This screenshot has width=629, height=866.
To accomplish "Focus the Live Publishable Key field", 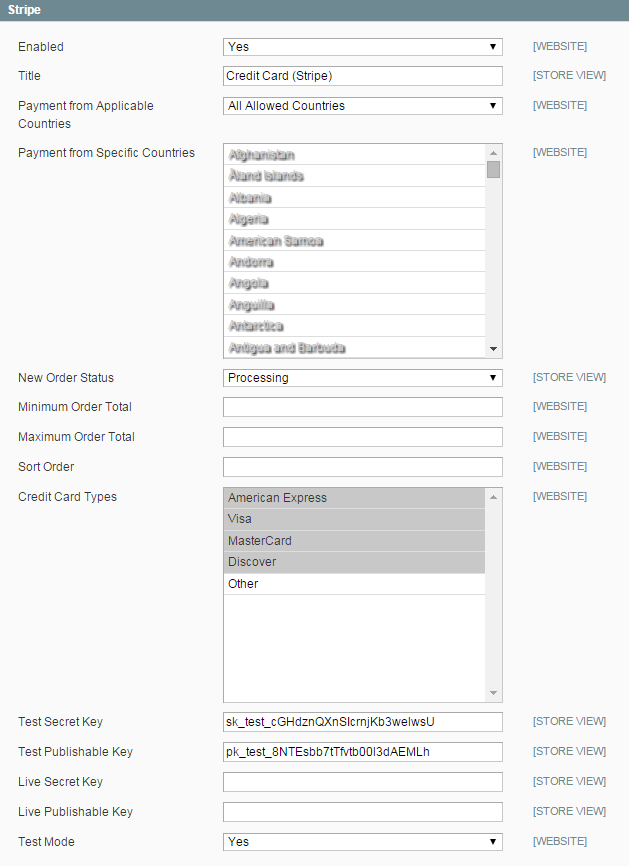I will 363,812.
